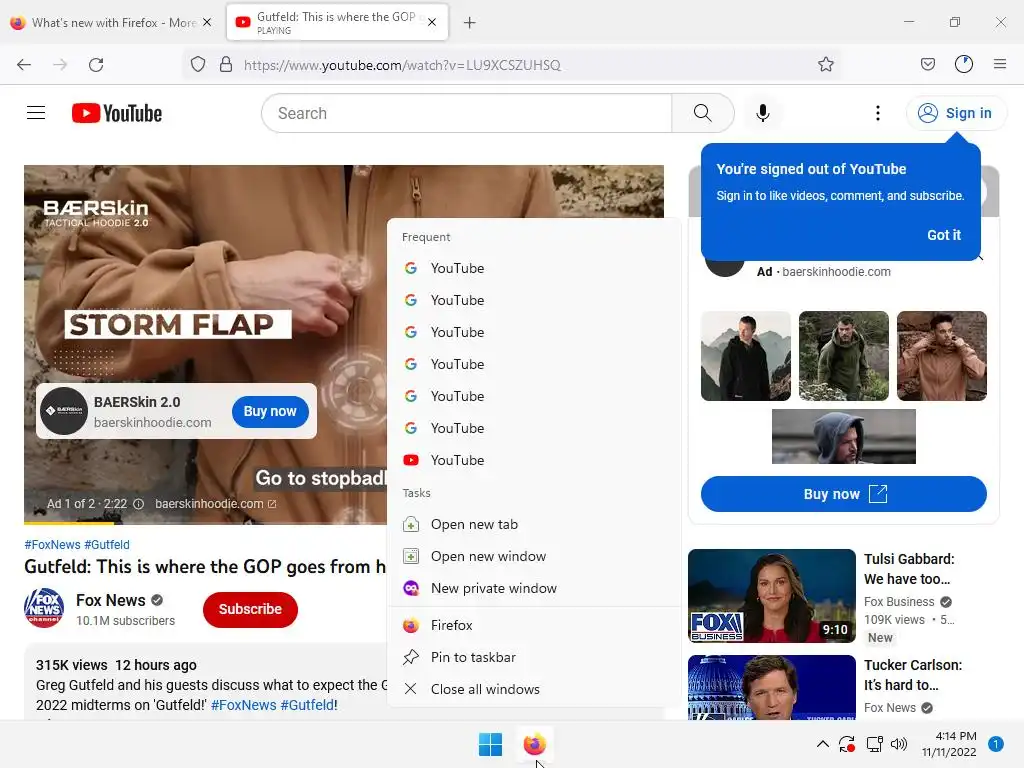1024x768 pixels.
Task: Open the volume speaker tray icon
Action: [x=899, y=744]
